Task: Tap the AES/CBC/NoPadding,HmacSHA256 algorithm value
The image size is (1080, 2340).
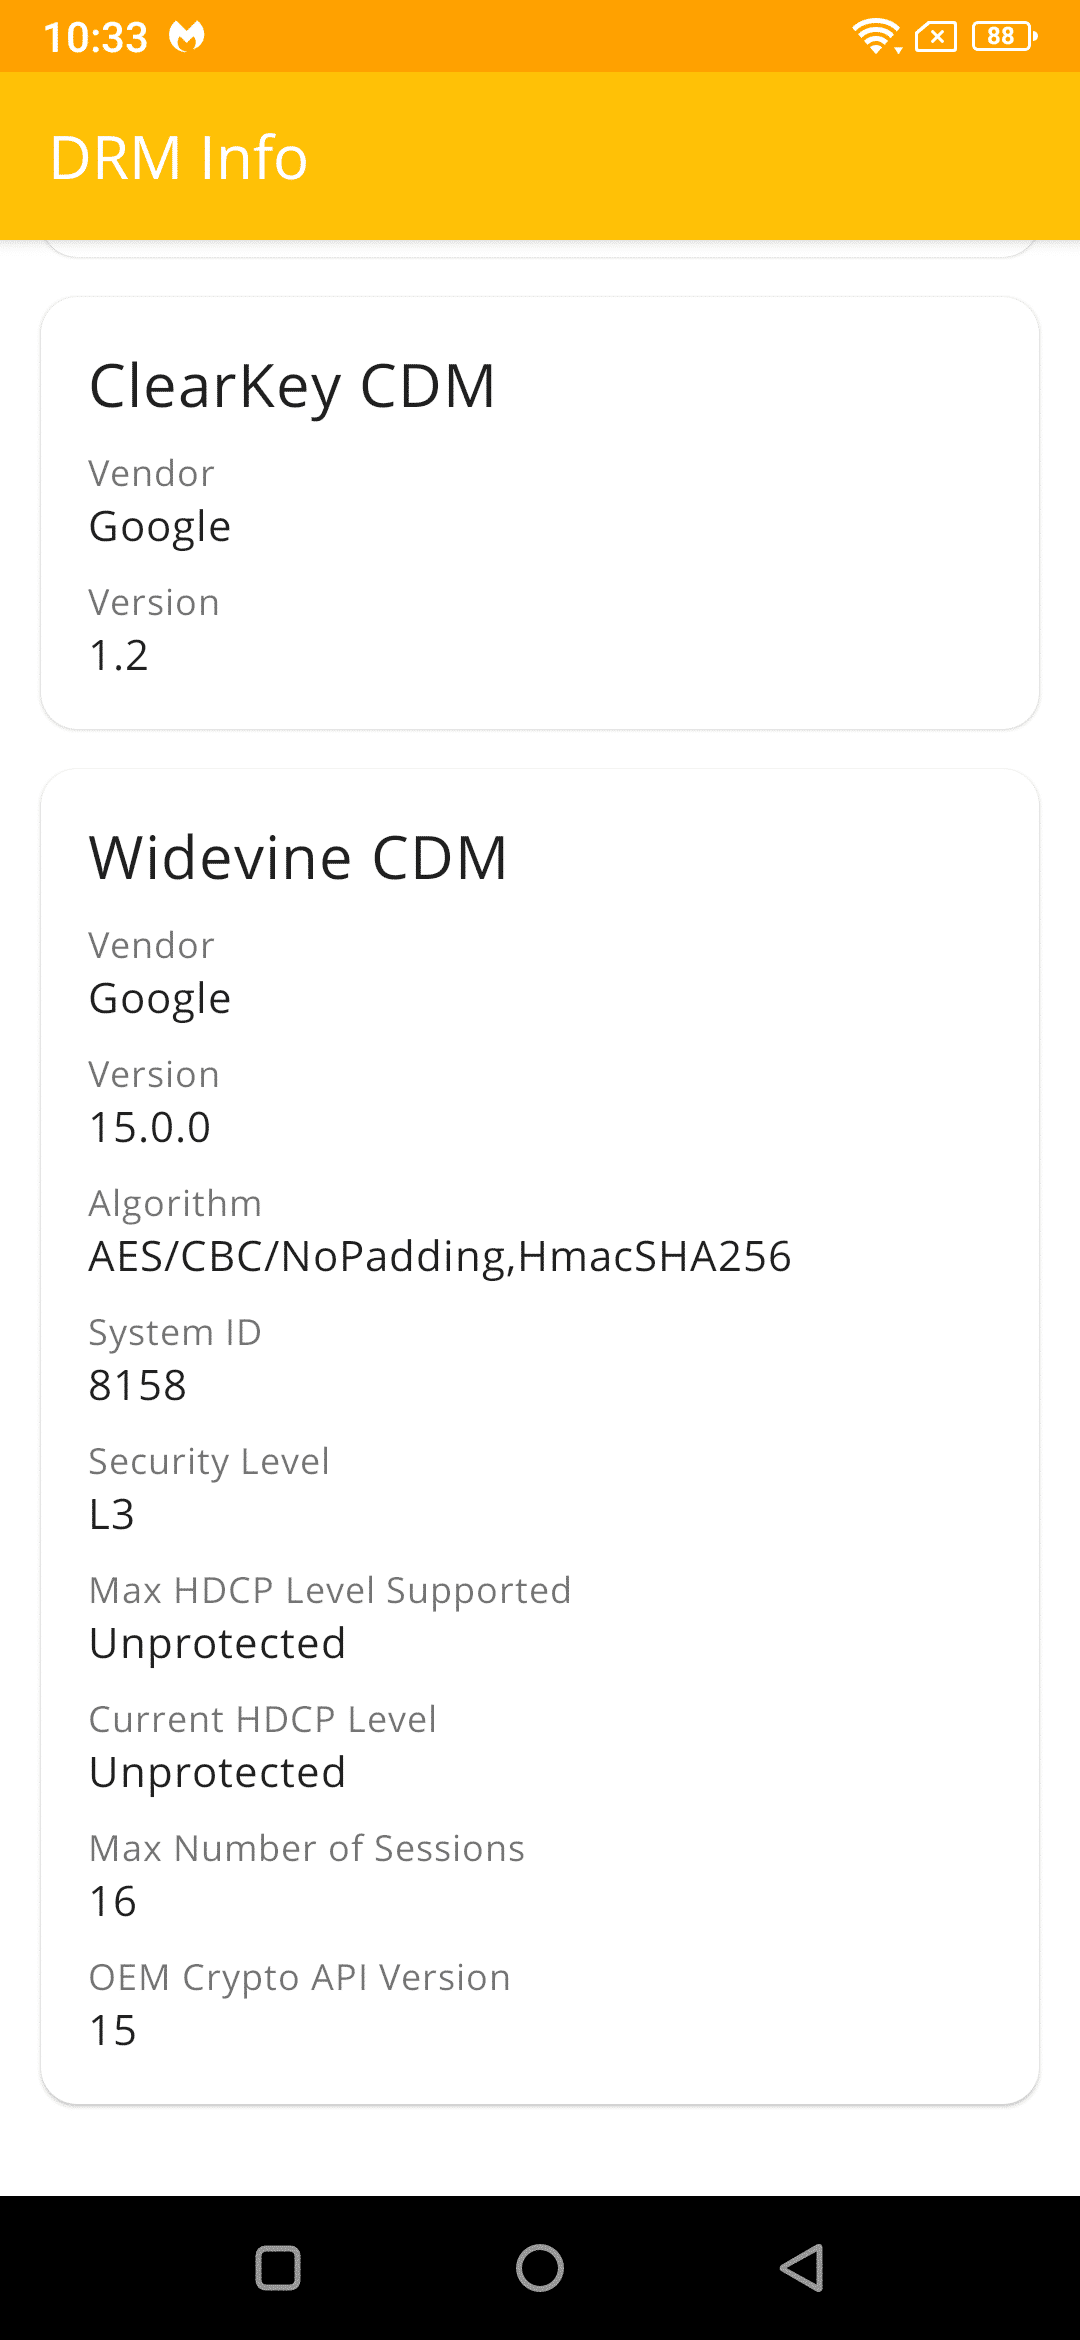Action: point(440,1257)
